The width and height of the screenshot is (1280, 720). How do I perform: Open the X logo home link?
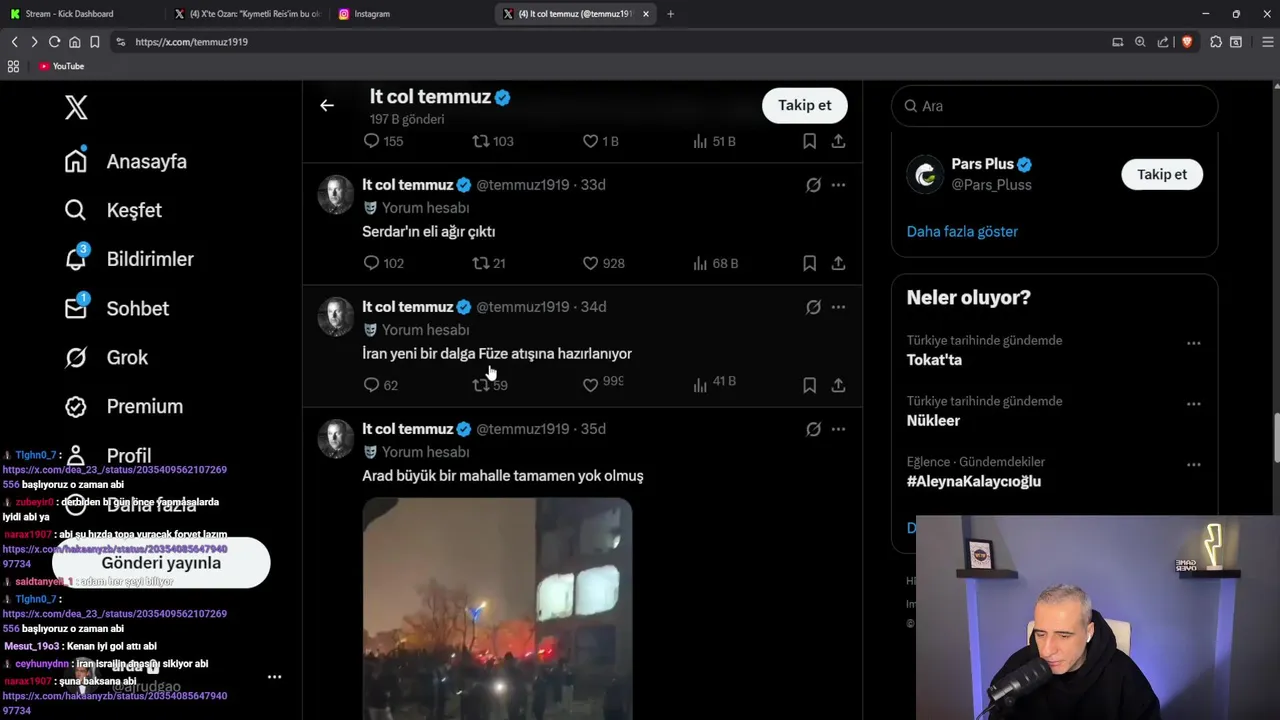[76, 107]
